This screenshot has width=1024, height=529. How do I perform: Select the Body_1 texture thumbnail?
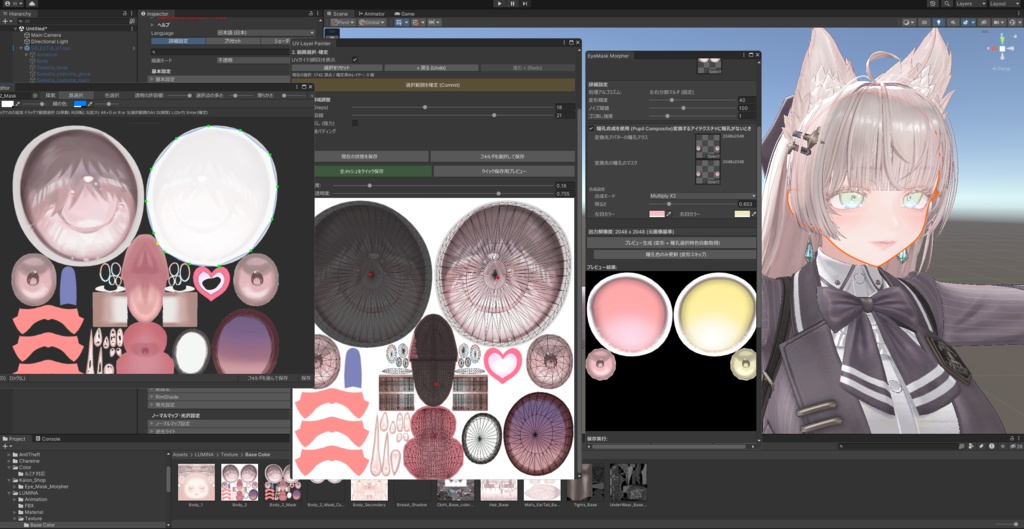(x=196, y=481)
